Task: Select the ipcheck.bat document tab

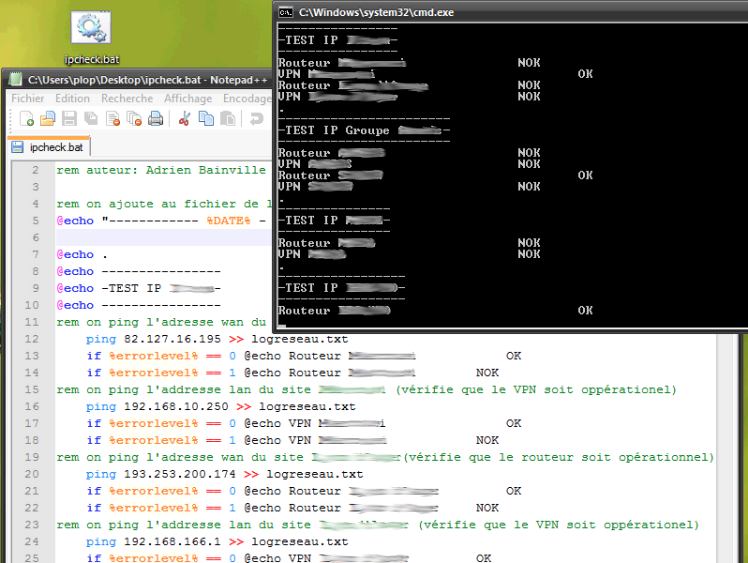Action: point(49,147)
